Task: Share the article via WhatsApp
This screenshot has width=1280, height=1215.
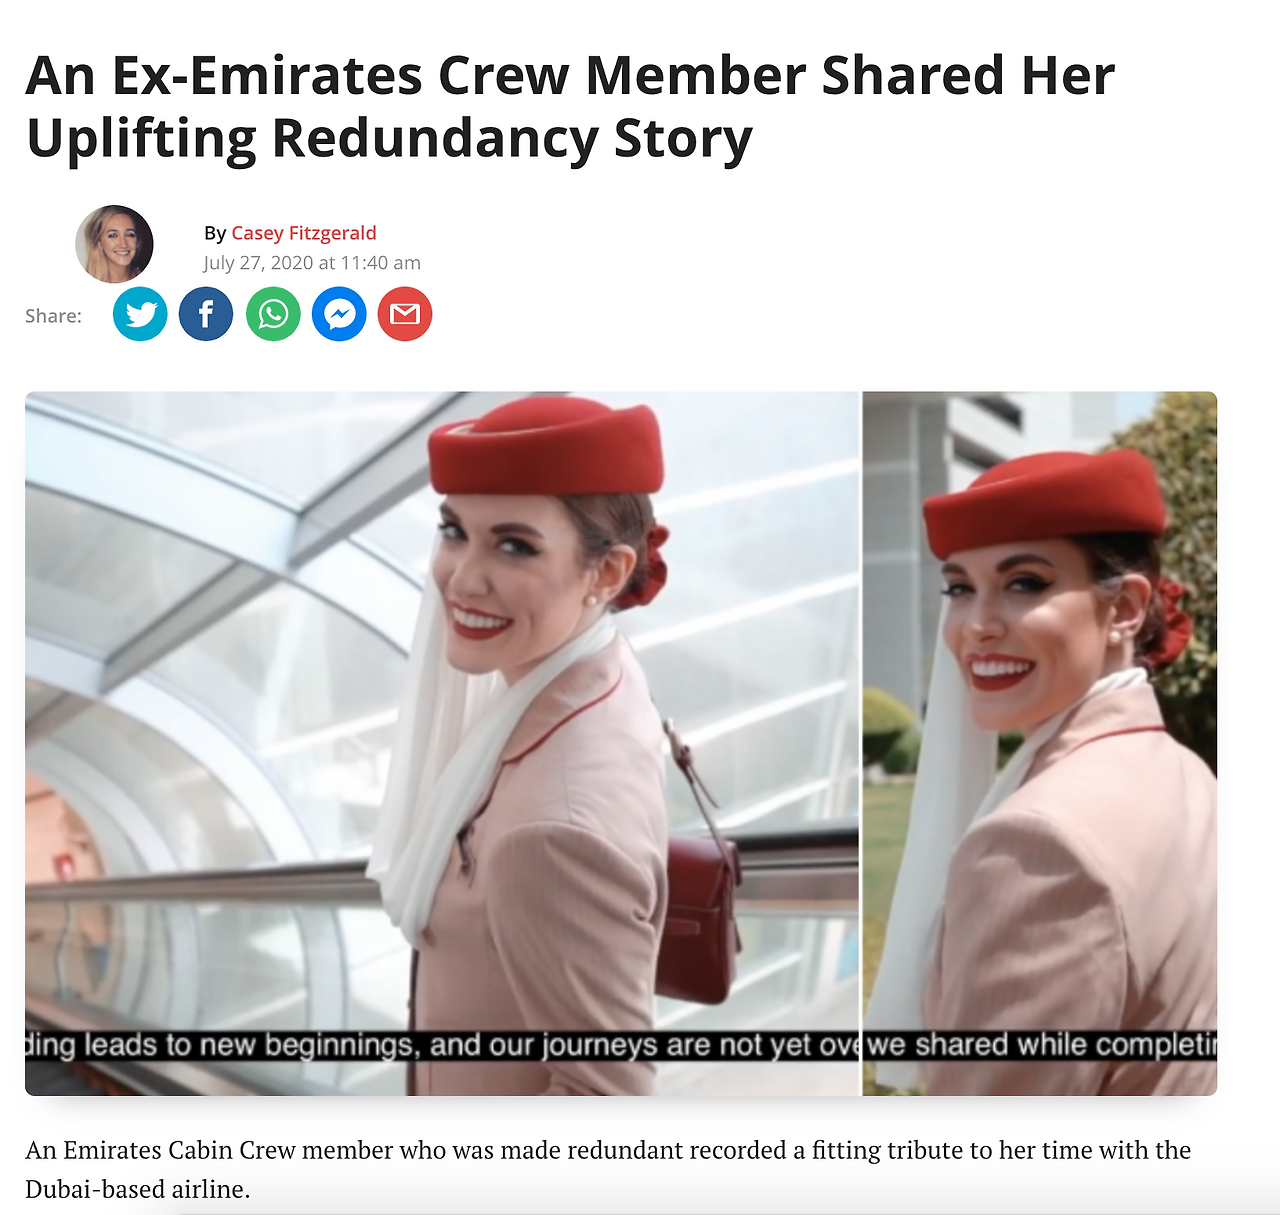Action: (273, 314)
